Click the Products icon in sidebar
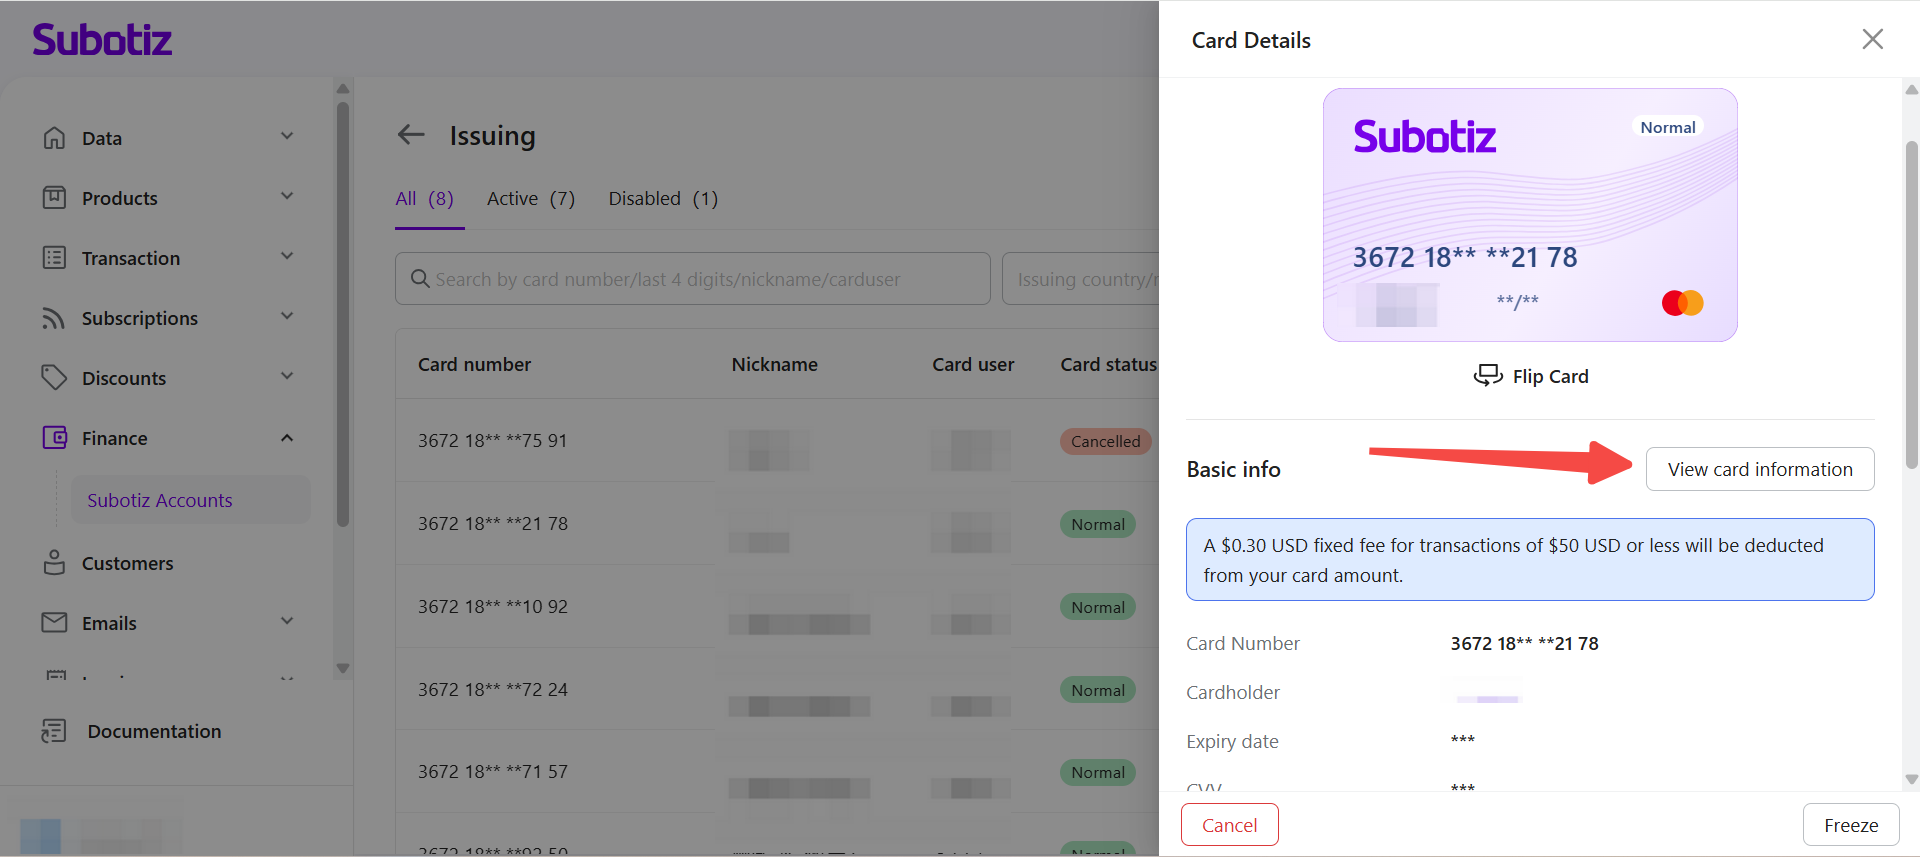This screenshot has height=857, width=1920. click(54, 198)
